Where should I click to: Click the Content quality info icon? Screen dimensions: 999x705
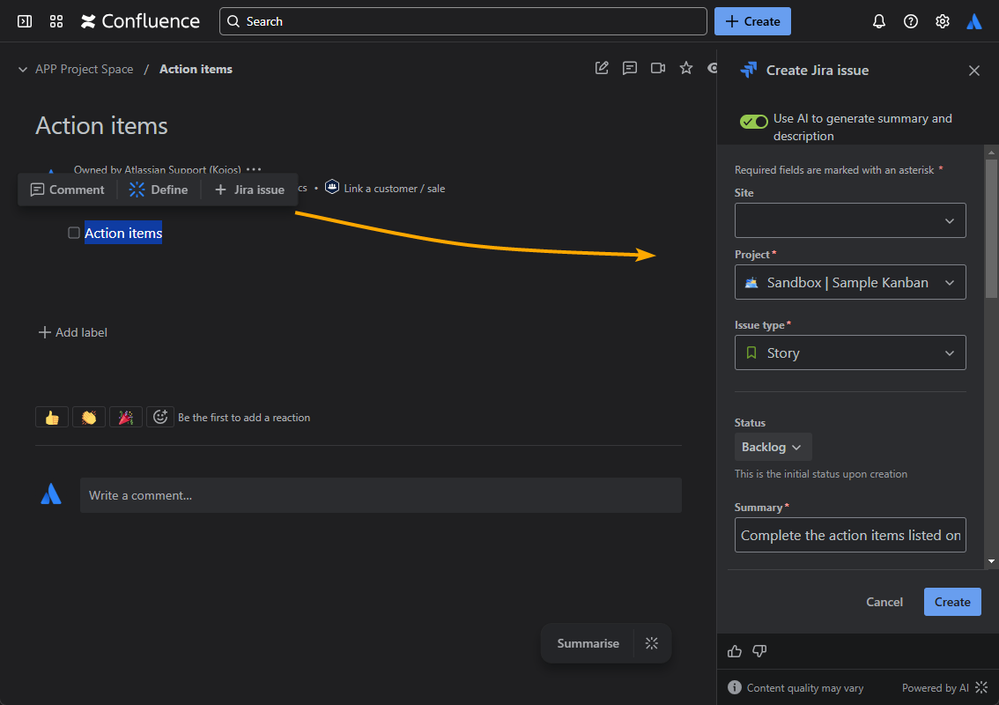tap(735, 688)
